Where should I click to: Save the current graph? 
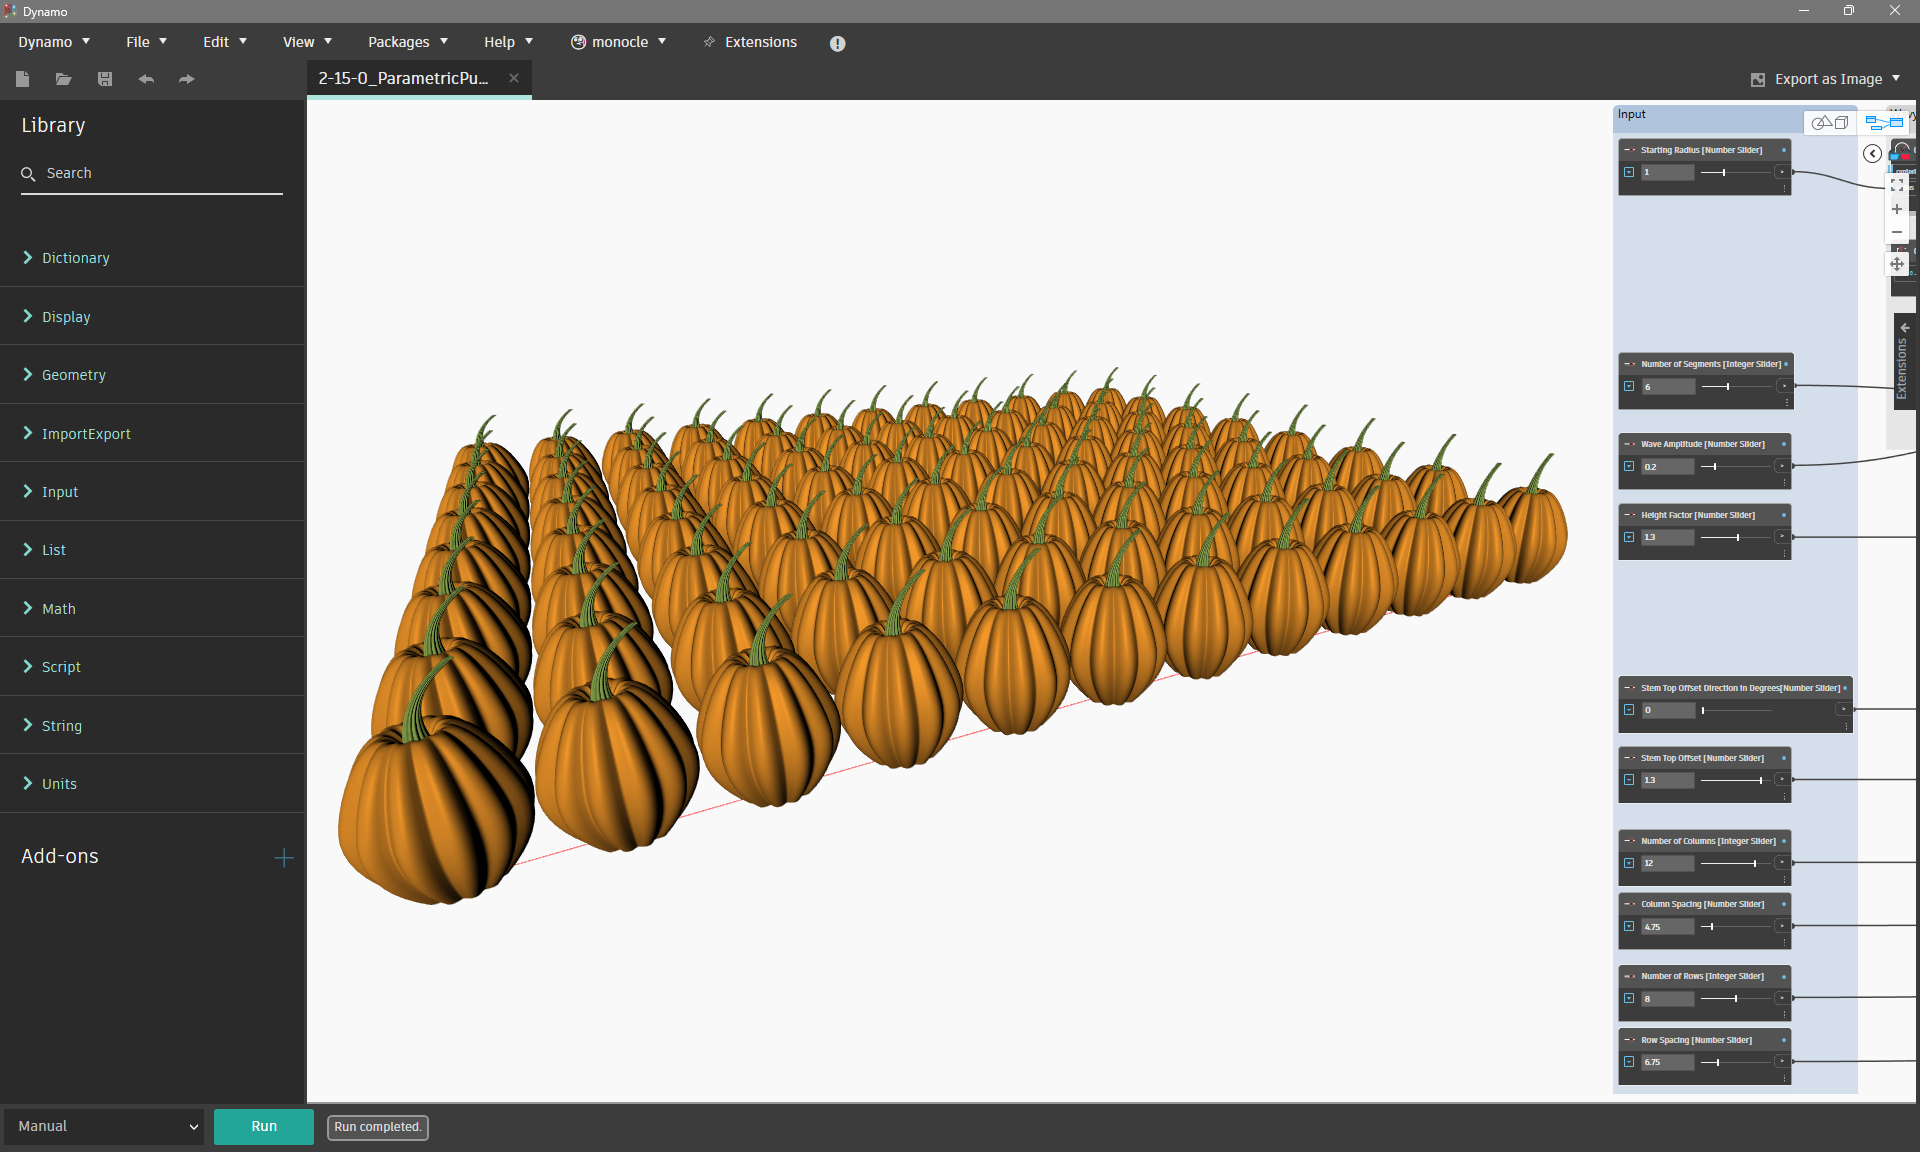pos(105,79)
